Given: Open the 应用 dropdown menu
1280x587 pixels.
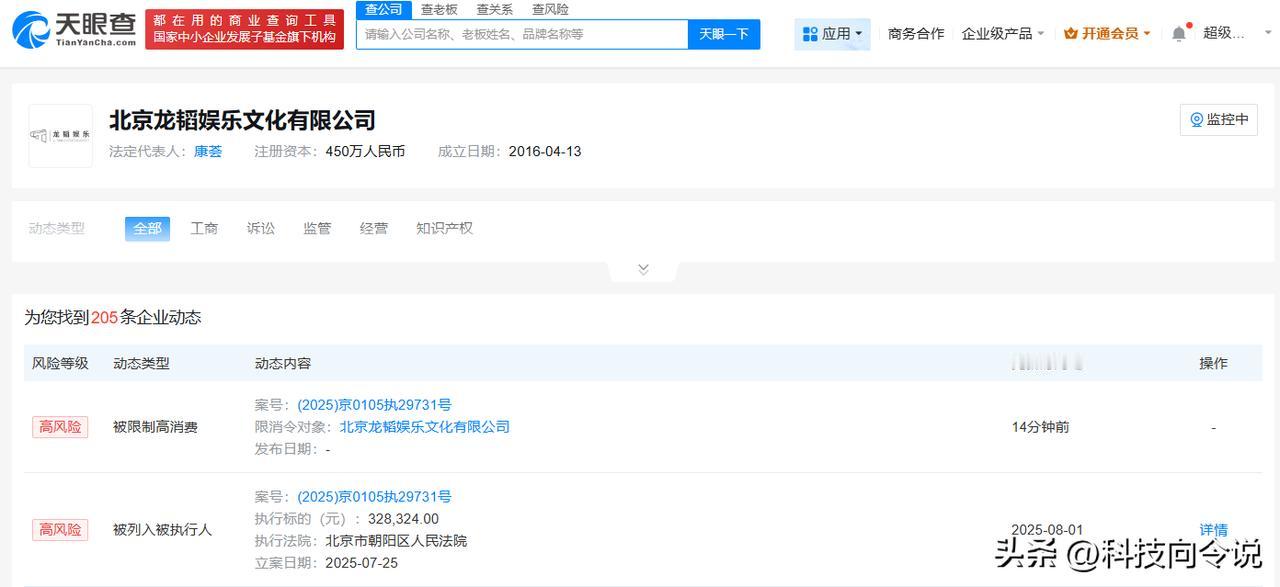Looking at the screenshot, I should pos(832,34).
